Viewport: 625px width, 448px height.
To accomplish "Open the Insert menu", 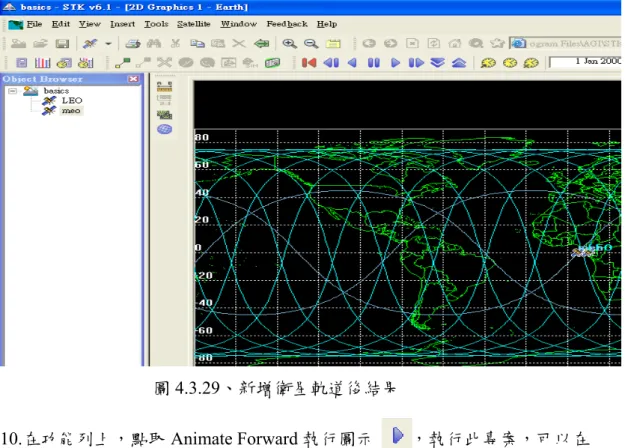I will 122,24.
